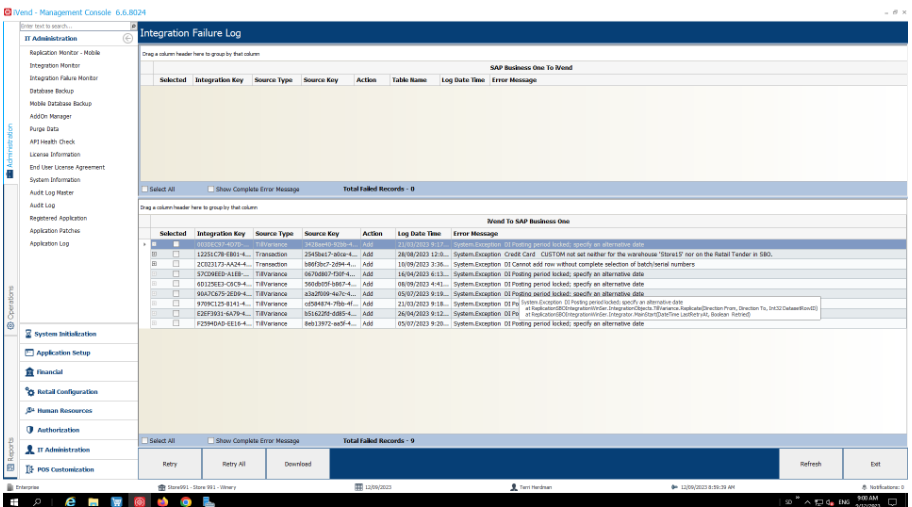
Task: Tick Select All in SAP Business One To iVend grid
Action: tap(145, 189)
